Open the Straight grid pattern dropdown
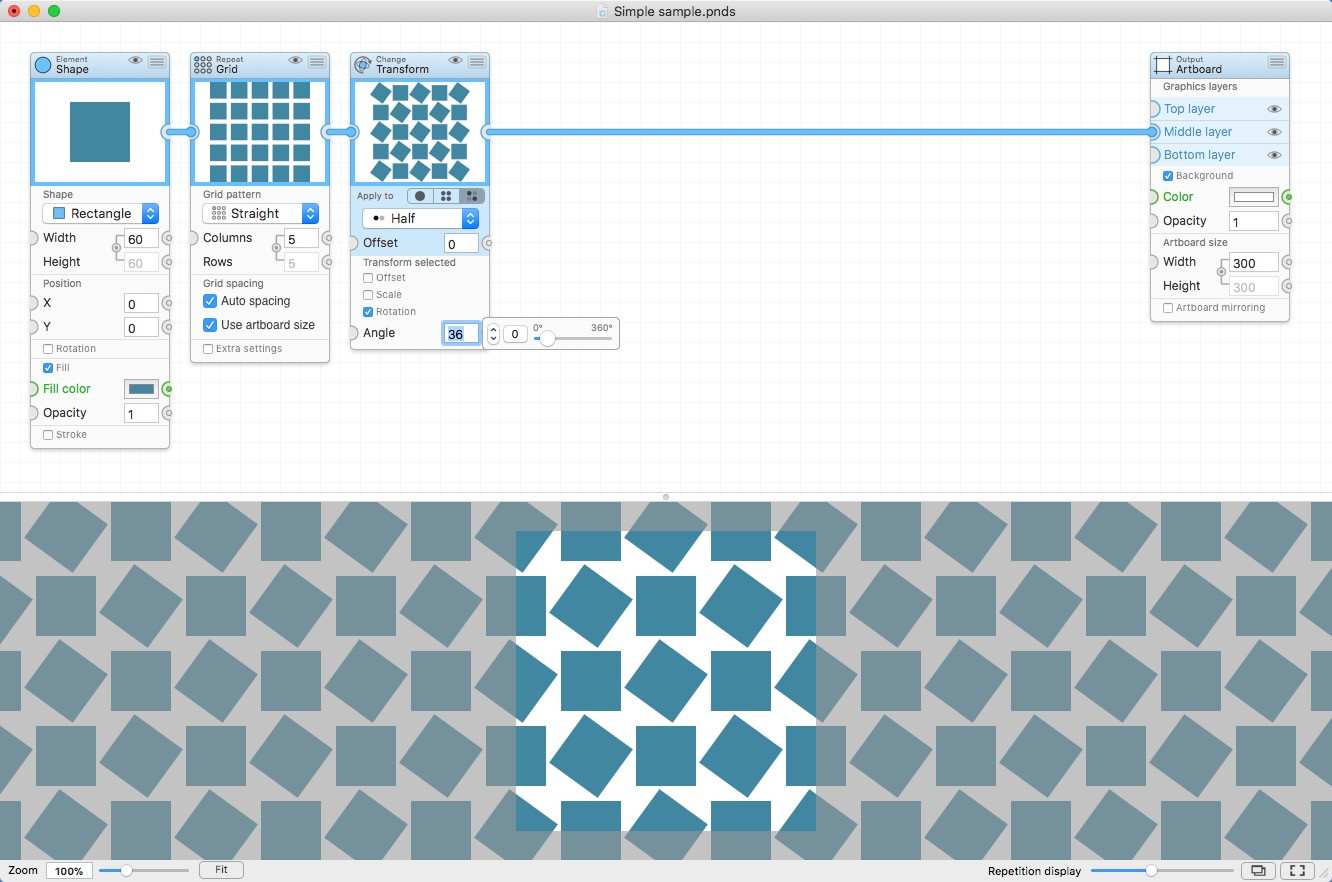This screenshot has width=1332, height=882. (x=260, y=213)
